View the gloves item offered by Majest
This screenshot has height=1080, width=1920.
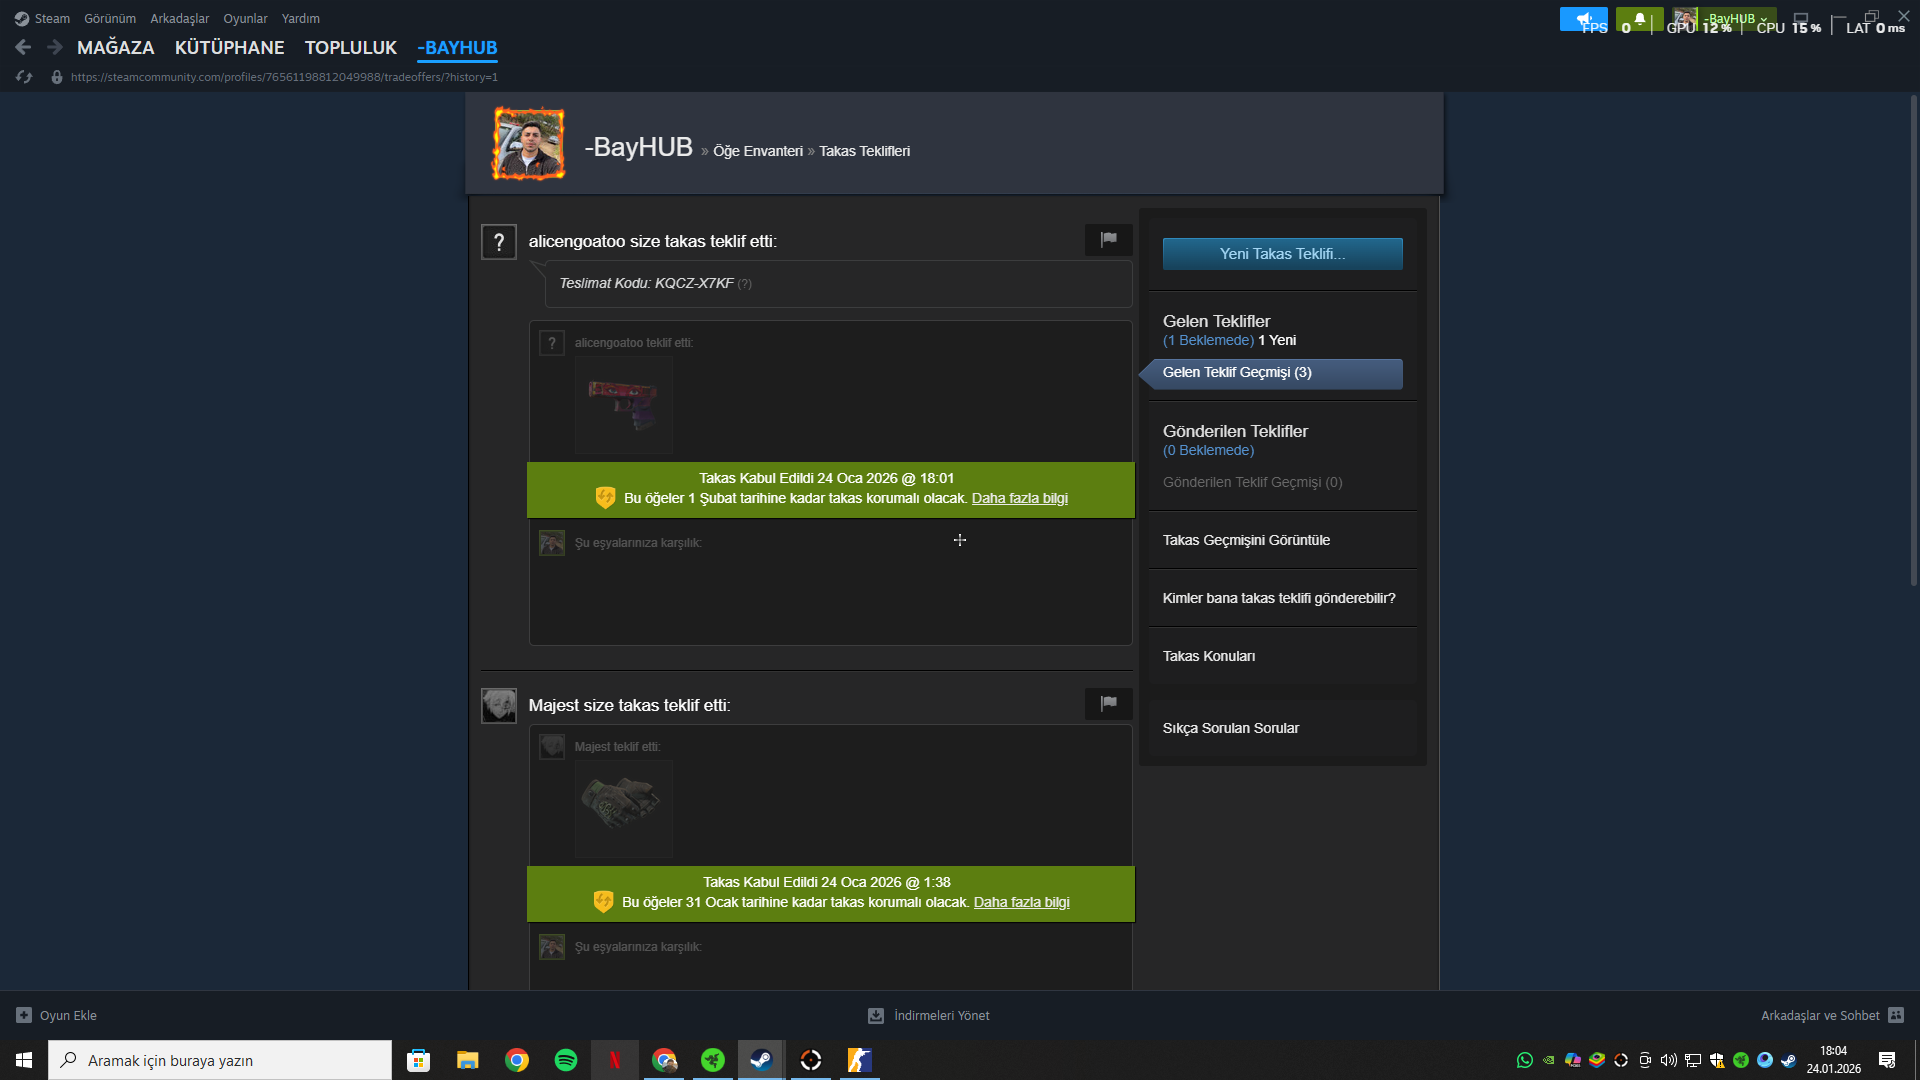point(623,809)
